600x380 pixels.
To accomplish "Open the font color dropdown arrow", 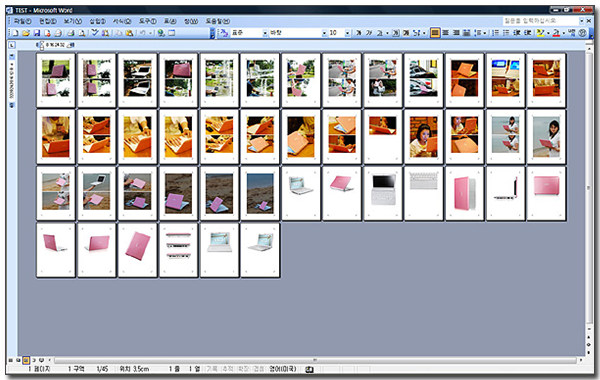I will 564,33.
